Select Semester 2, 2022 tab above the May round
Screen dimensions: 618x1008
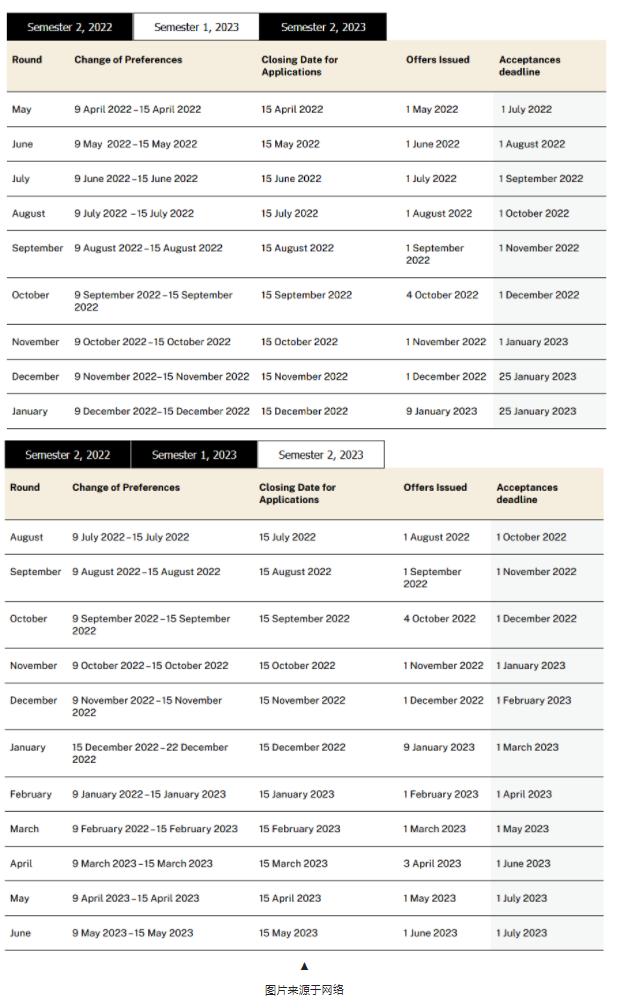(x=69, y=27)
